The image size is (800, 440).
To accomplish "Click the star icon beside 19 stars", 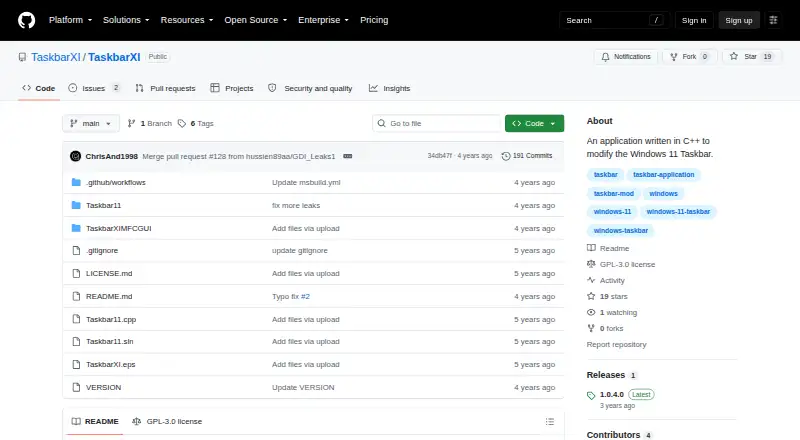I will [x=591, y=296].
